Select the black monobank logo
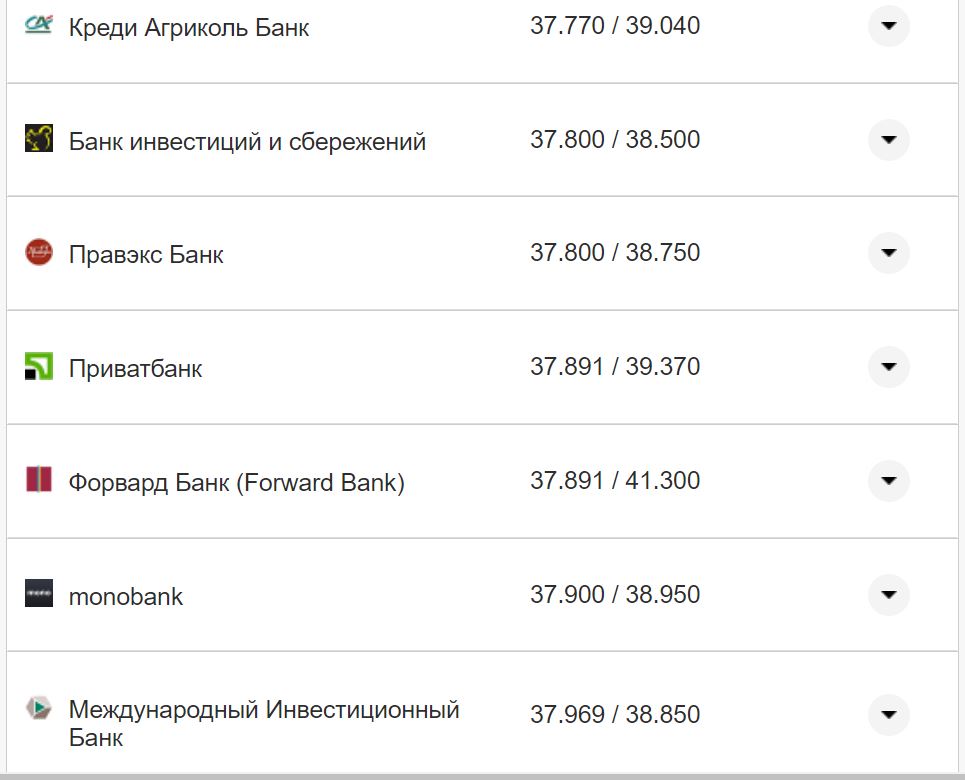 [38, 595]
